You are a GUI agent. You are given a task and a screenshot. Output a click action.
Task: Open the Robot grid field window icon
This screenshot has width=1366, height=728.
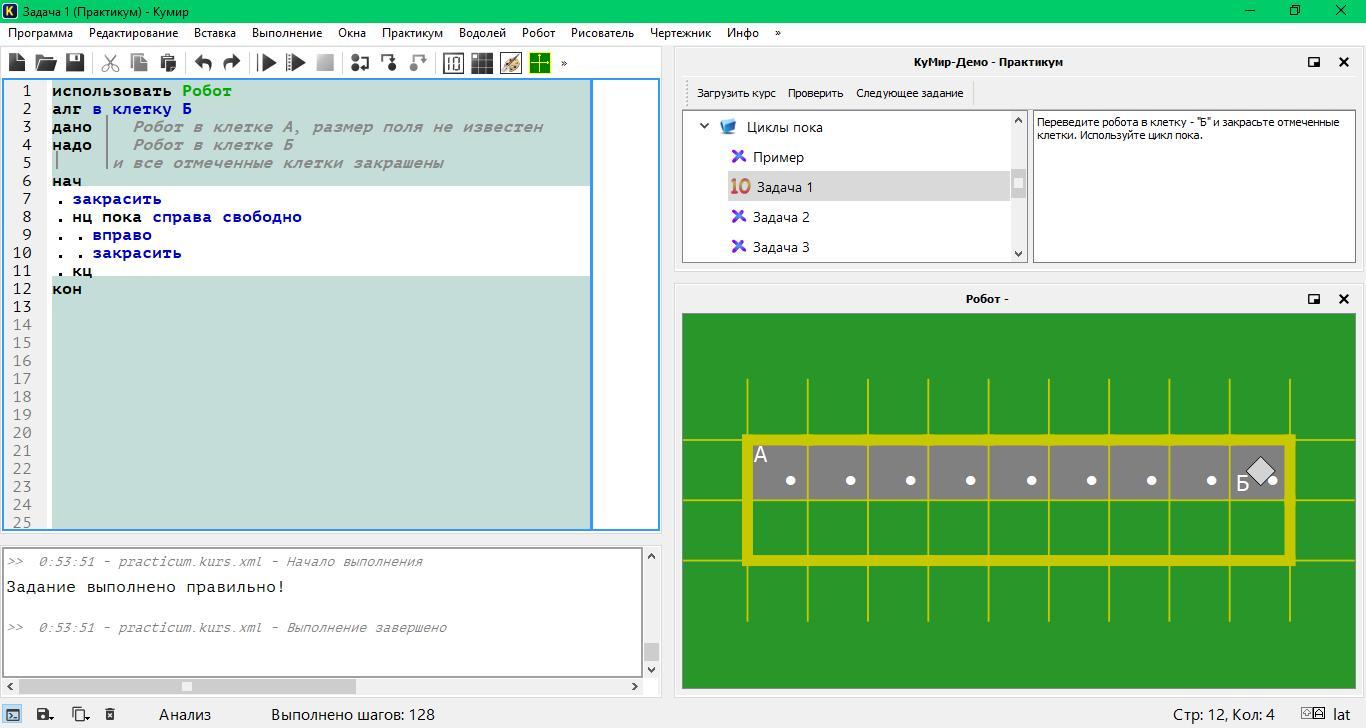click(x=482, y=63)
